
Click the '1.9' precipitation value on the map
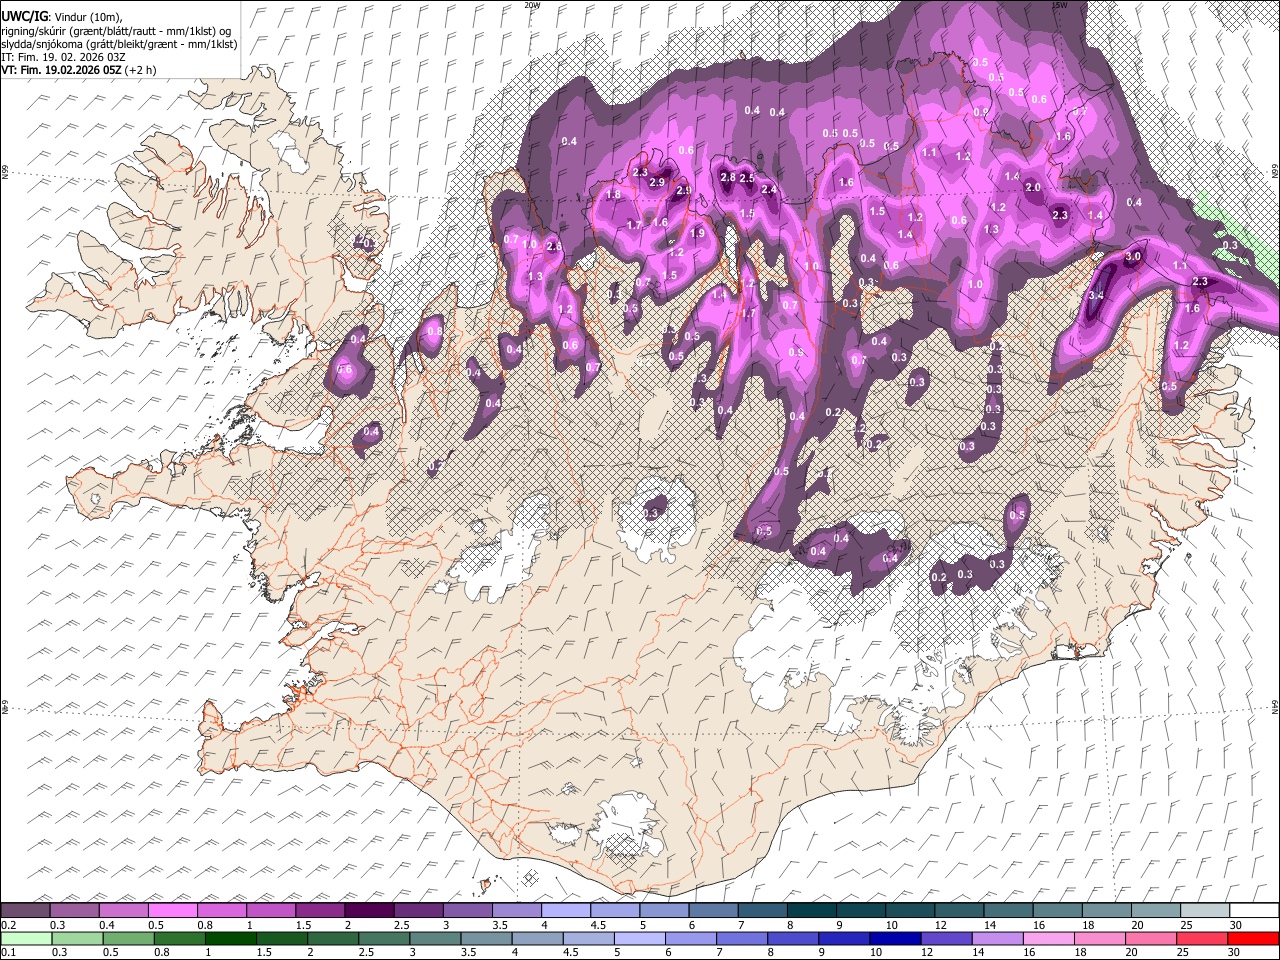pyautogui.click(x=698, y=233)
